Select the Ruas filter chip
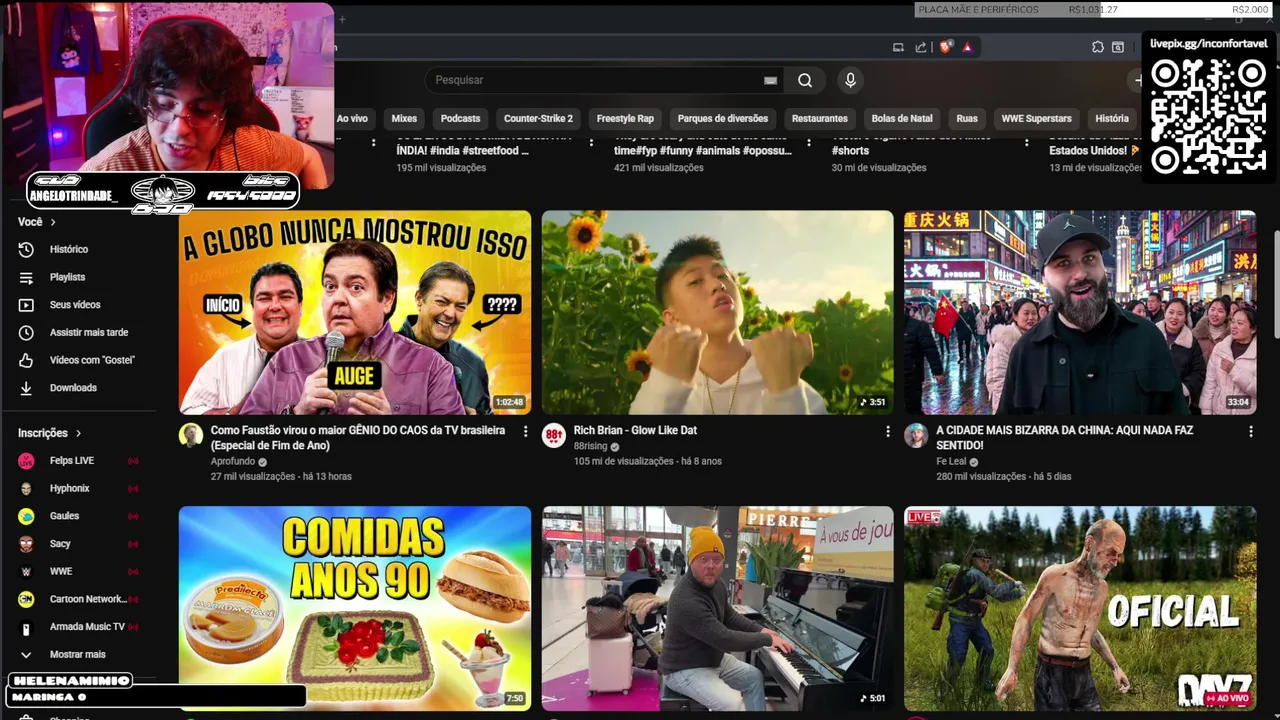 [x=967, y=118]
